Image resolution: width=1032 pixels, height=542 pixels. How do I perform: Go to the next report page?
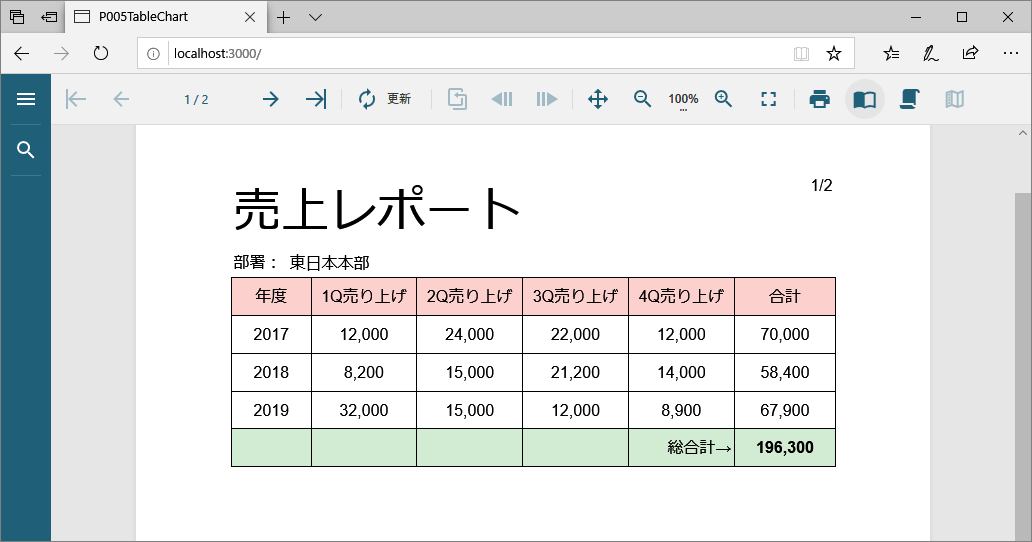coord(270,99)
